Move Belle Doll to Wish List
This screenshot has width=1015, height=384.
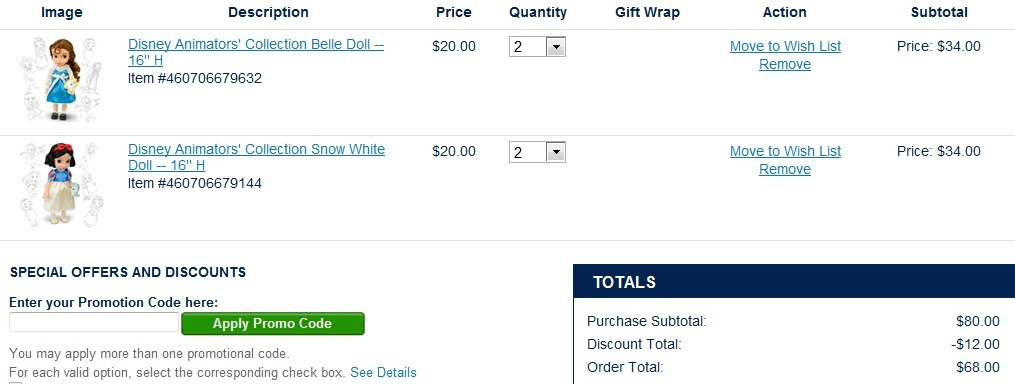coord(785,46)
